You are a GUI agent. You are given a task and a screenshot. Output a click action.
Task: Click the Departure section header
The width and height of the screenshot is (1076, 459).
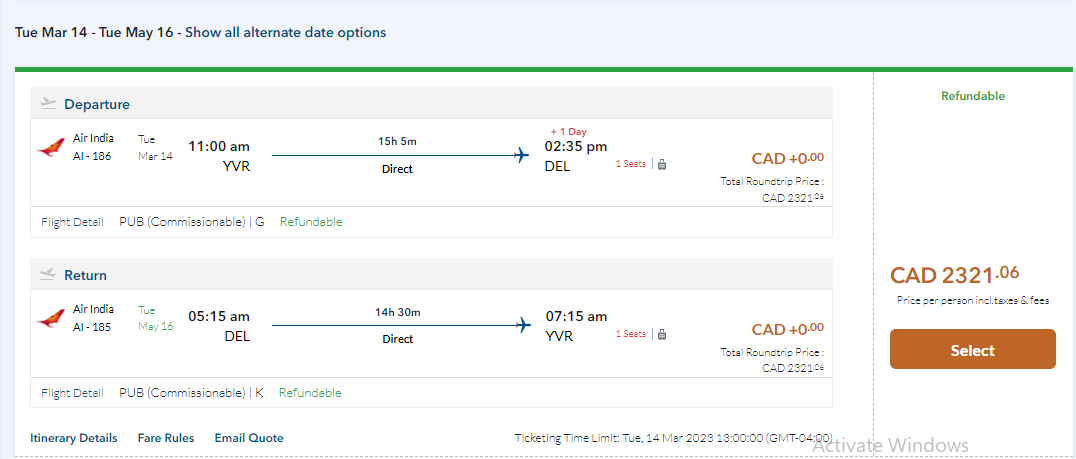point(97,104)
